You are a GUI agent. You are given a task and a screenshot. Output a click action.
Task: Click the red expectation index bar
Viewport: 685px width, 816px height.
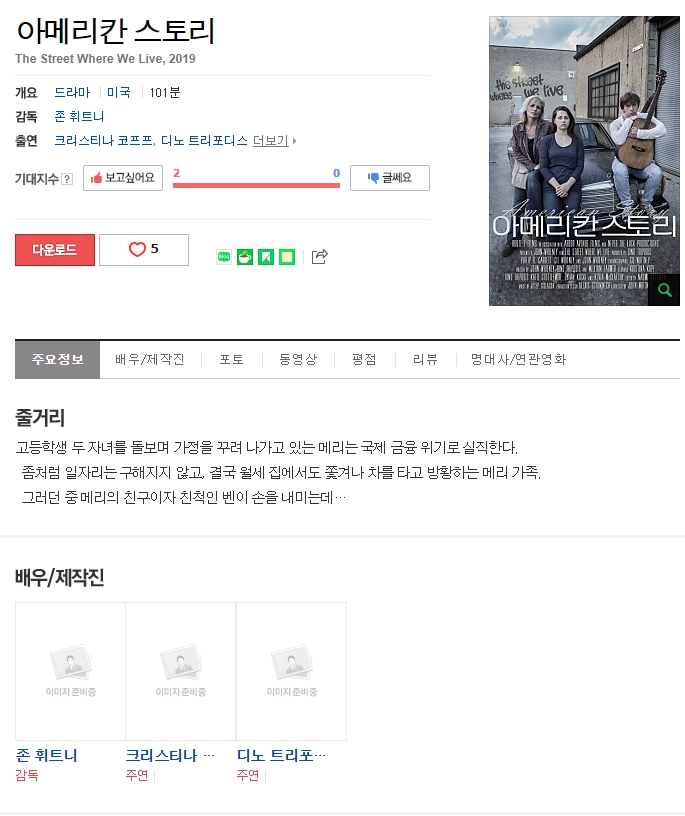[256, 185]
